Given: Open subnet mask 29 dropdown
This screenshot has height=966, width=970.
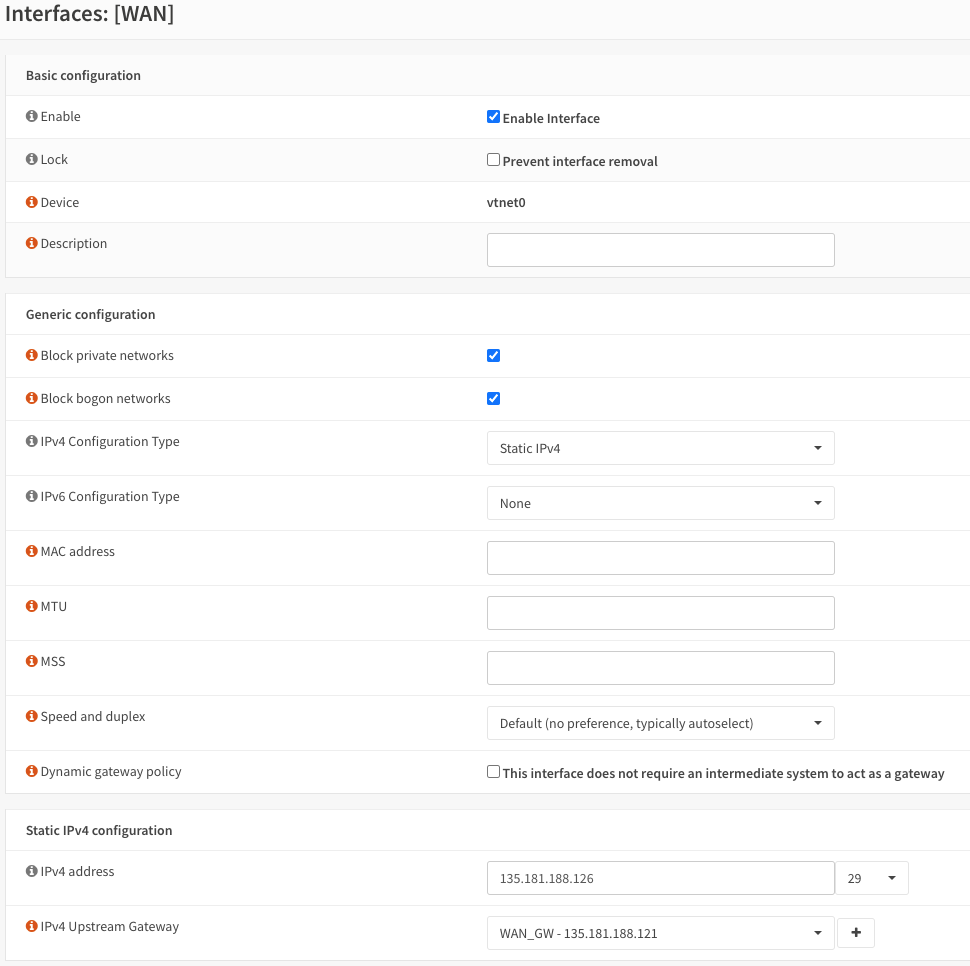Looking at the screenshot, I should 872,878.
